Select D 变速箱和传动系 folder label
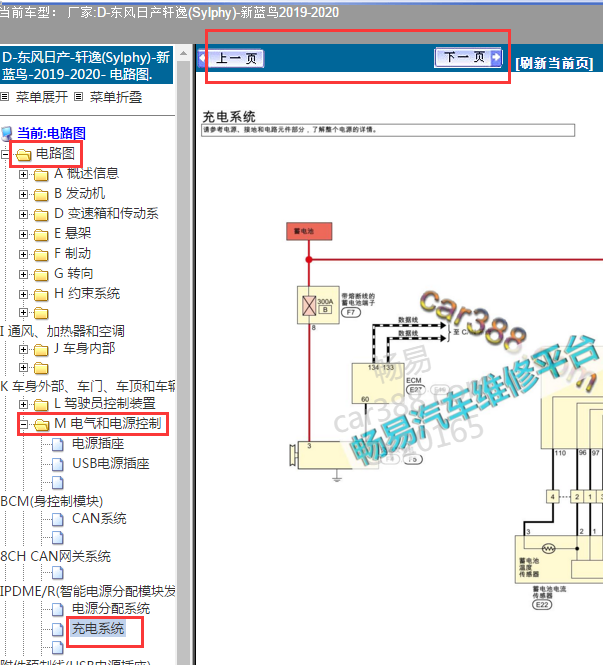Screen dimensions: 603x665 pyautogui.click(x=106, y=213)
